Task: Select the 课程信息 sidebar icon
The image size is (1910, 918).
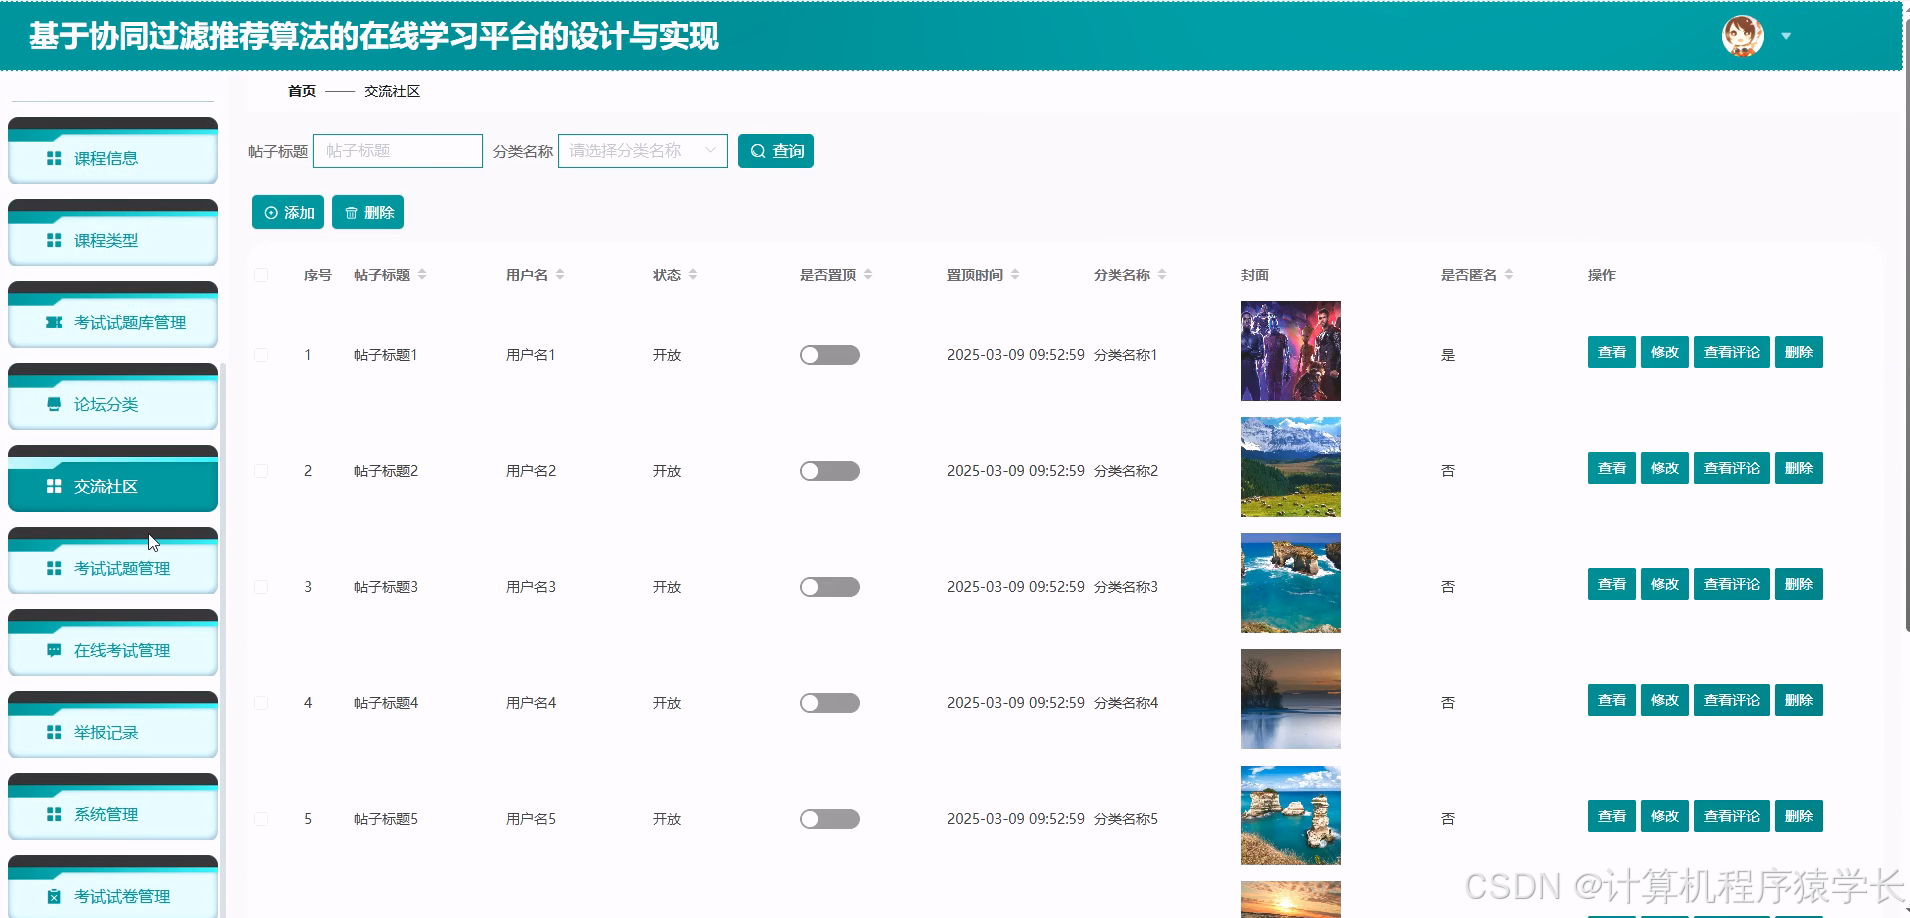Action: [x=54, y=157]
